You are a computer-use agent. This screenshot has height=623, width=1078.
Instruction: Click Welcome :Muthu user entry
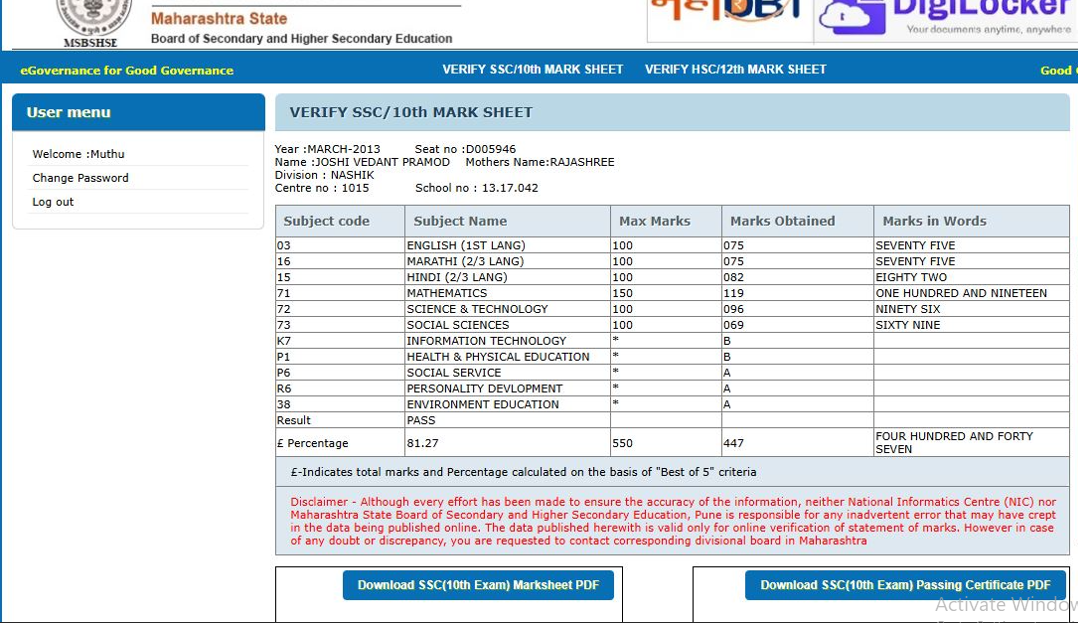pos(78,154)
